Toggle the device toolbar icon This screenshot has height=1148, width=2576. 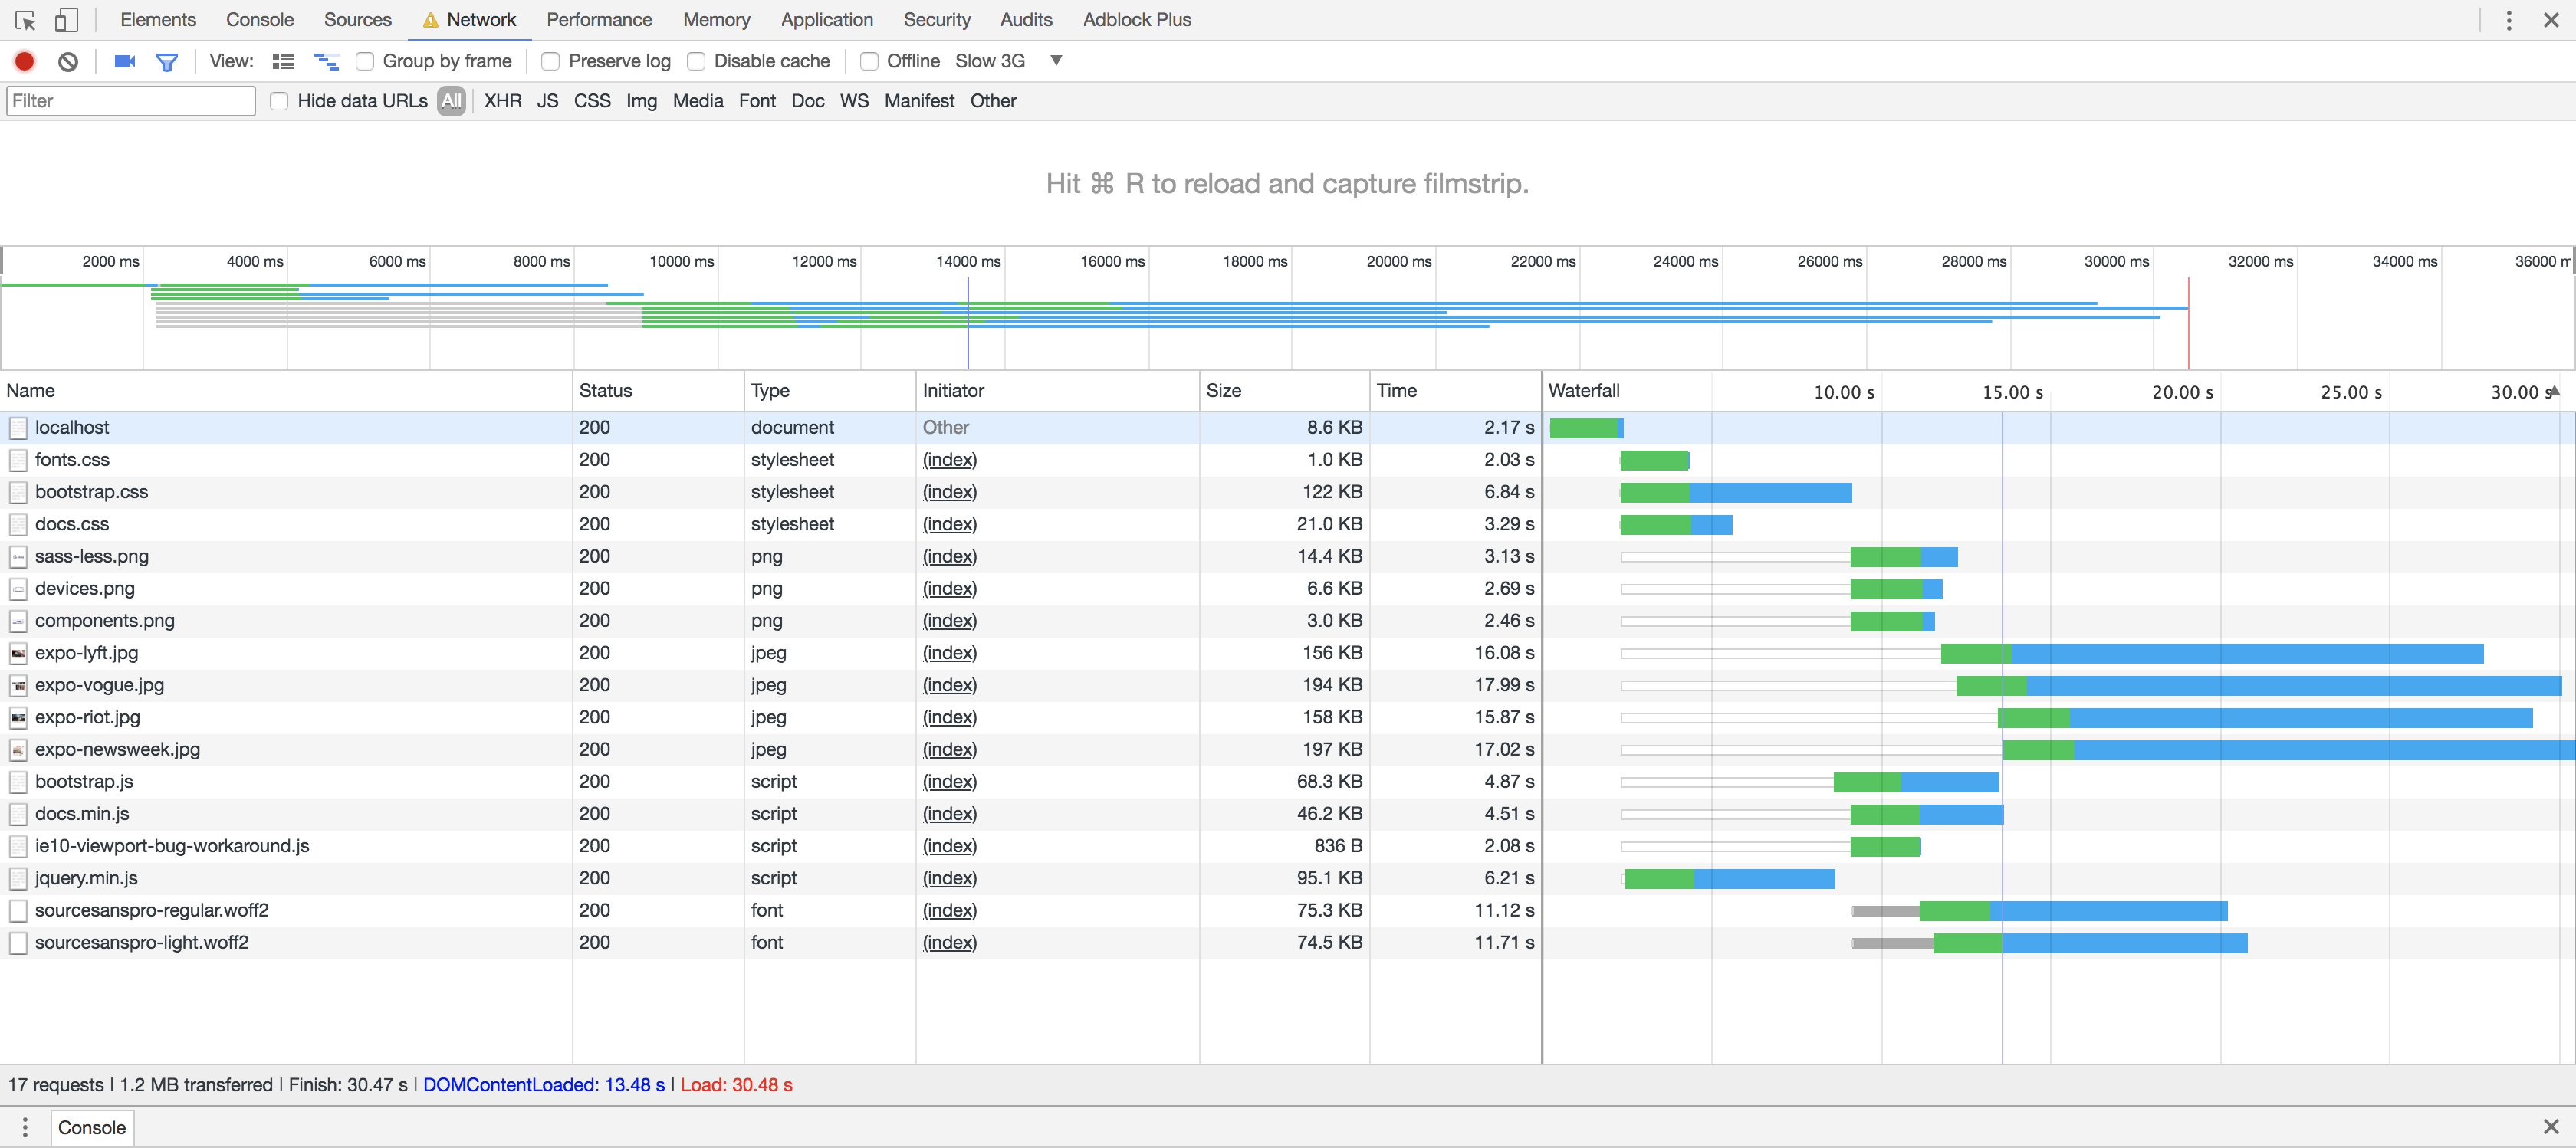pyautogui.click(x=66, y=20)
